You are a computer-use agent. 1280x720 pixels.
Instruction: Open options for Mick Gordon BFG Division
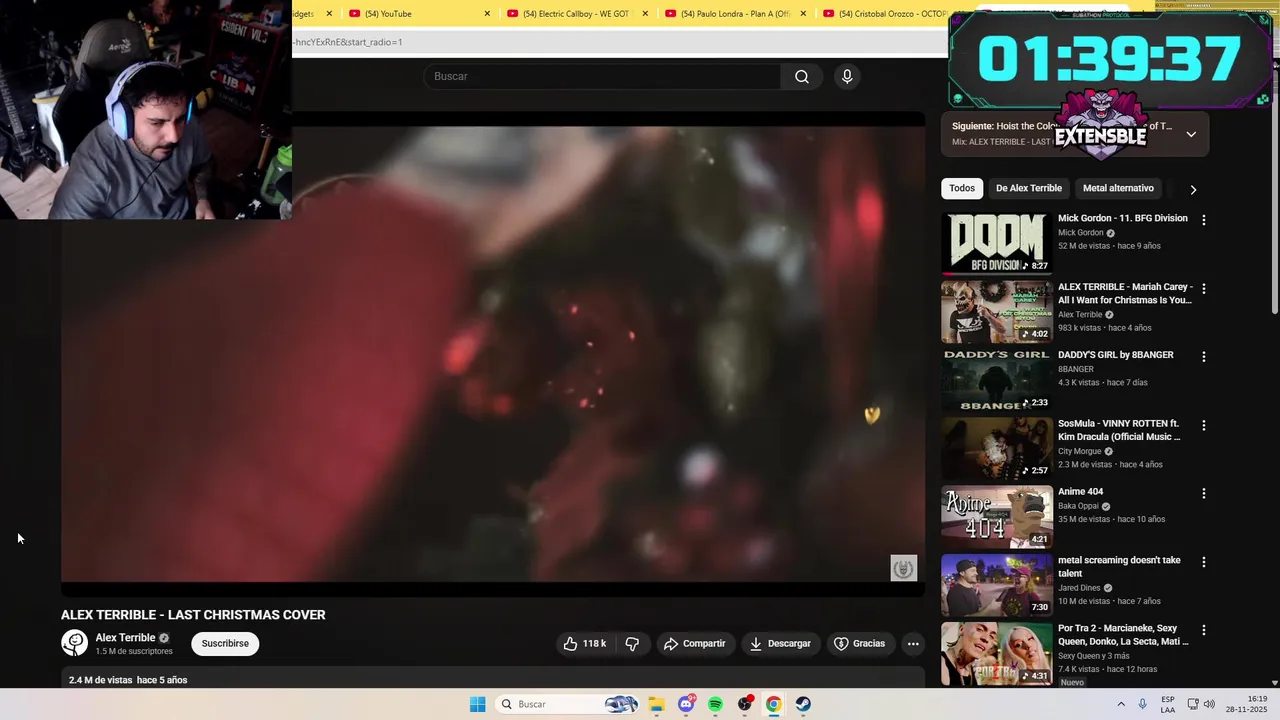tap(1203, 220)
